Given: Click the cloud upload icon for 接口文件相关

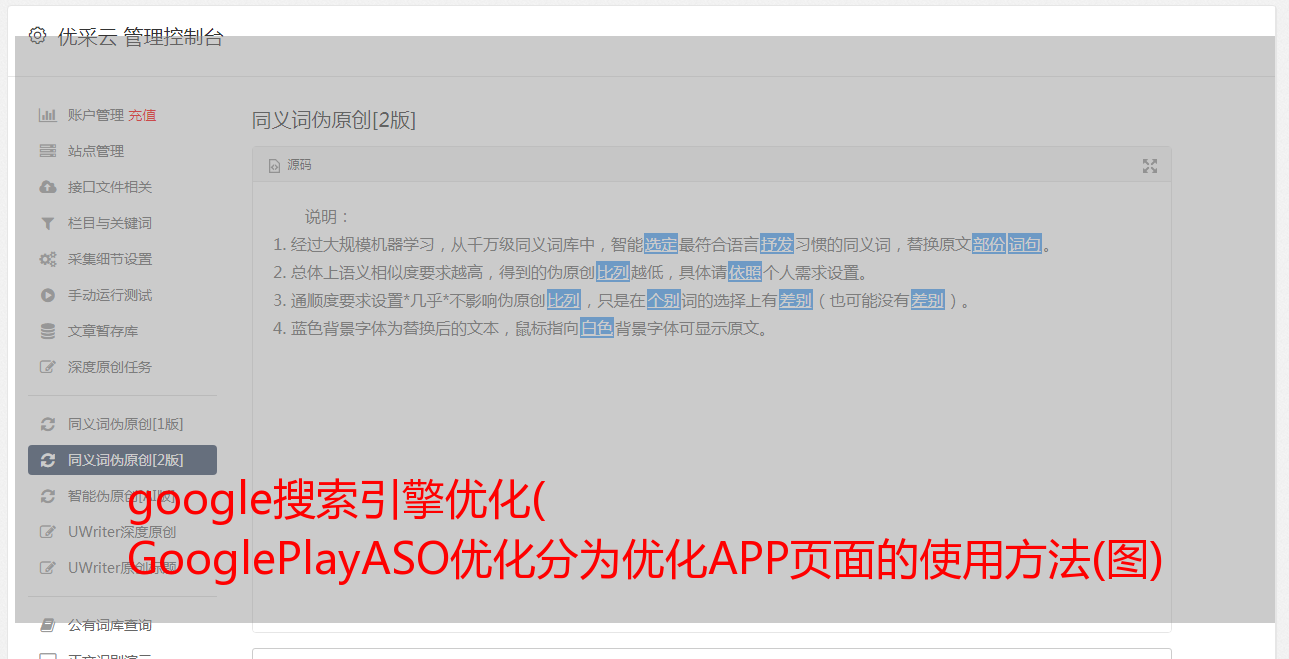Looking at the screenshot, I should pyautogui.click(x=47, y=187).
